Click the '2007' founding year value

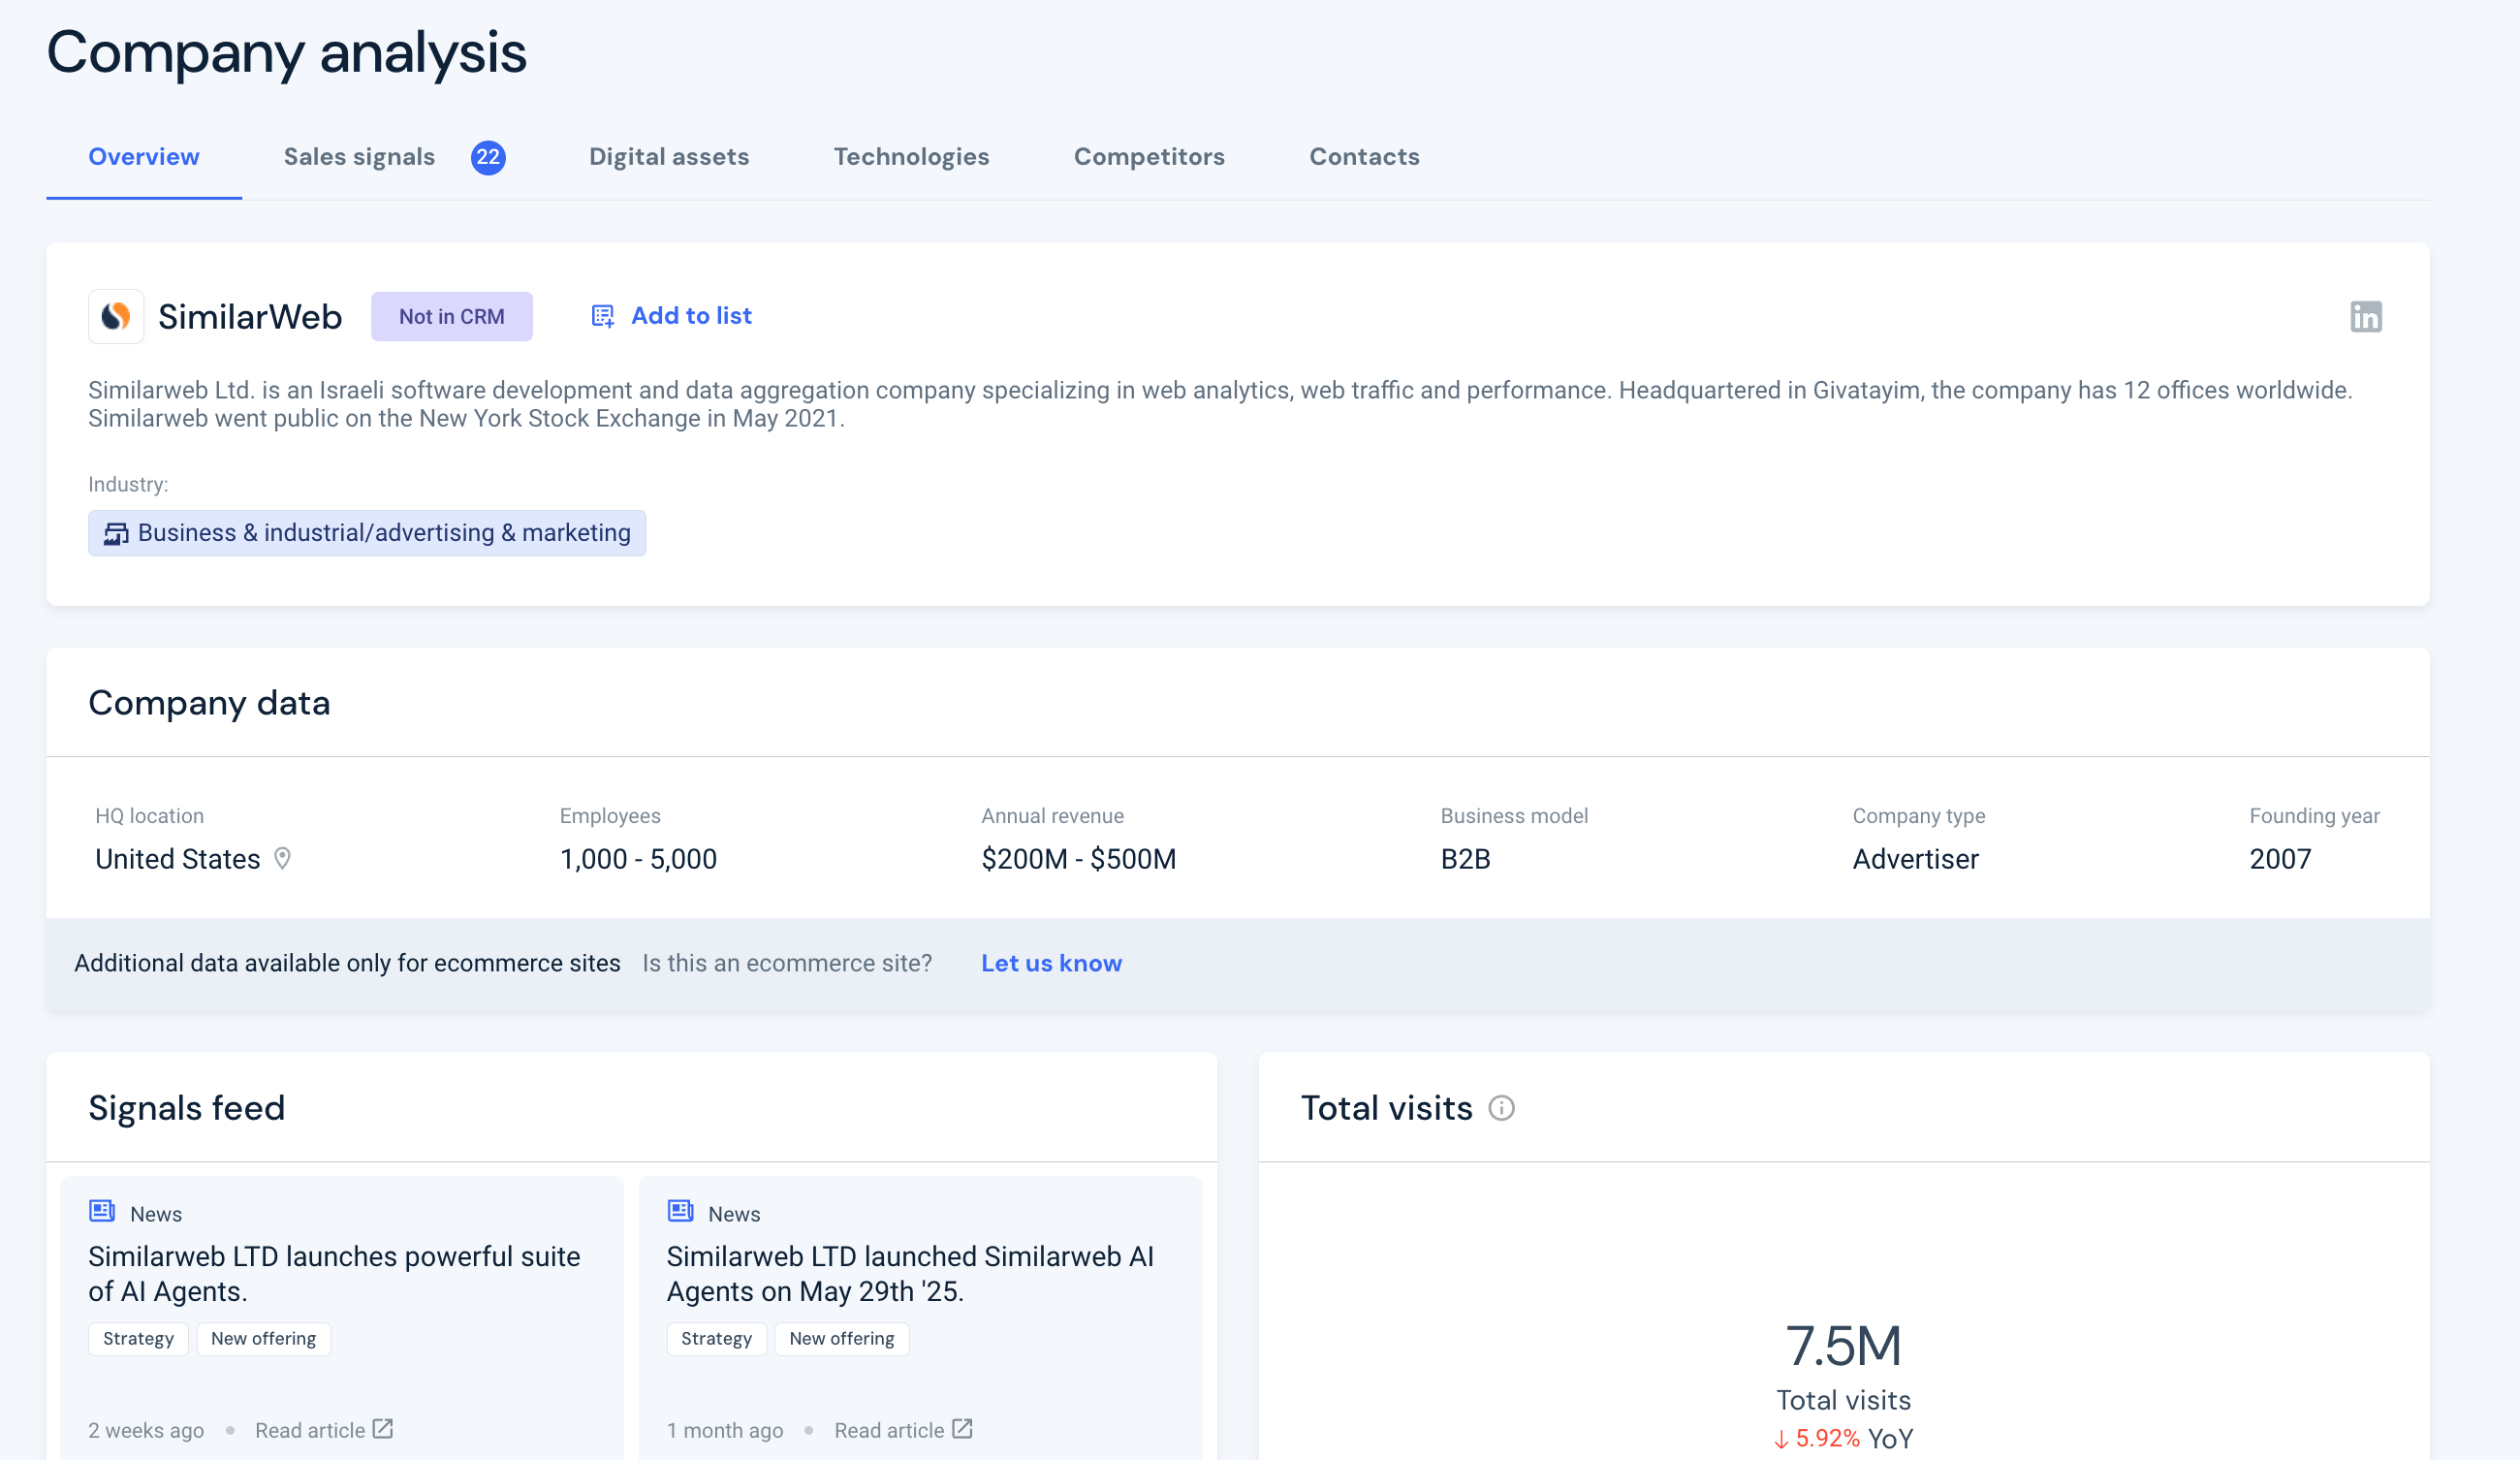pyautogui.click(x=2280, y=859)
